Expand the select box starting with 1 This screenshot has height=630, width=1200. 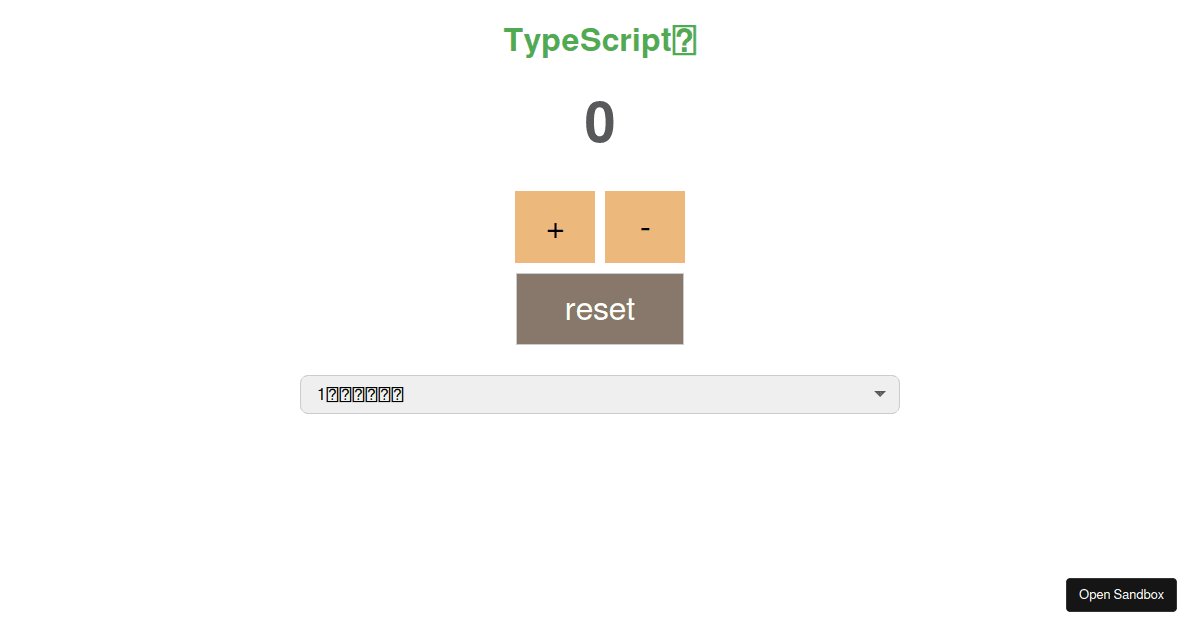[600, 394]
